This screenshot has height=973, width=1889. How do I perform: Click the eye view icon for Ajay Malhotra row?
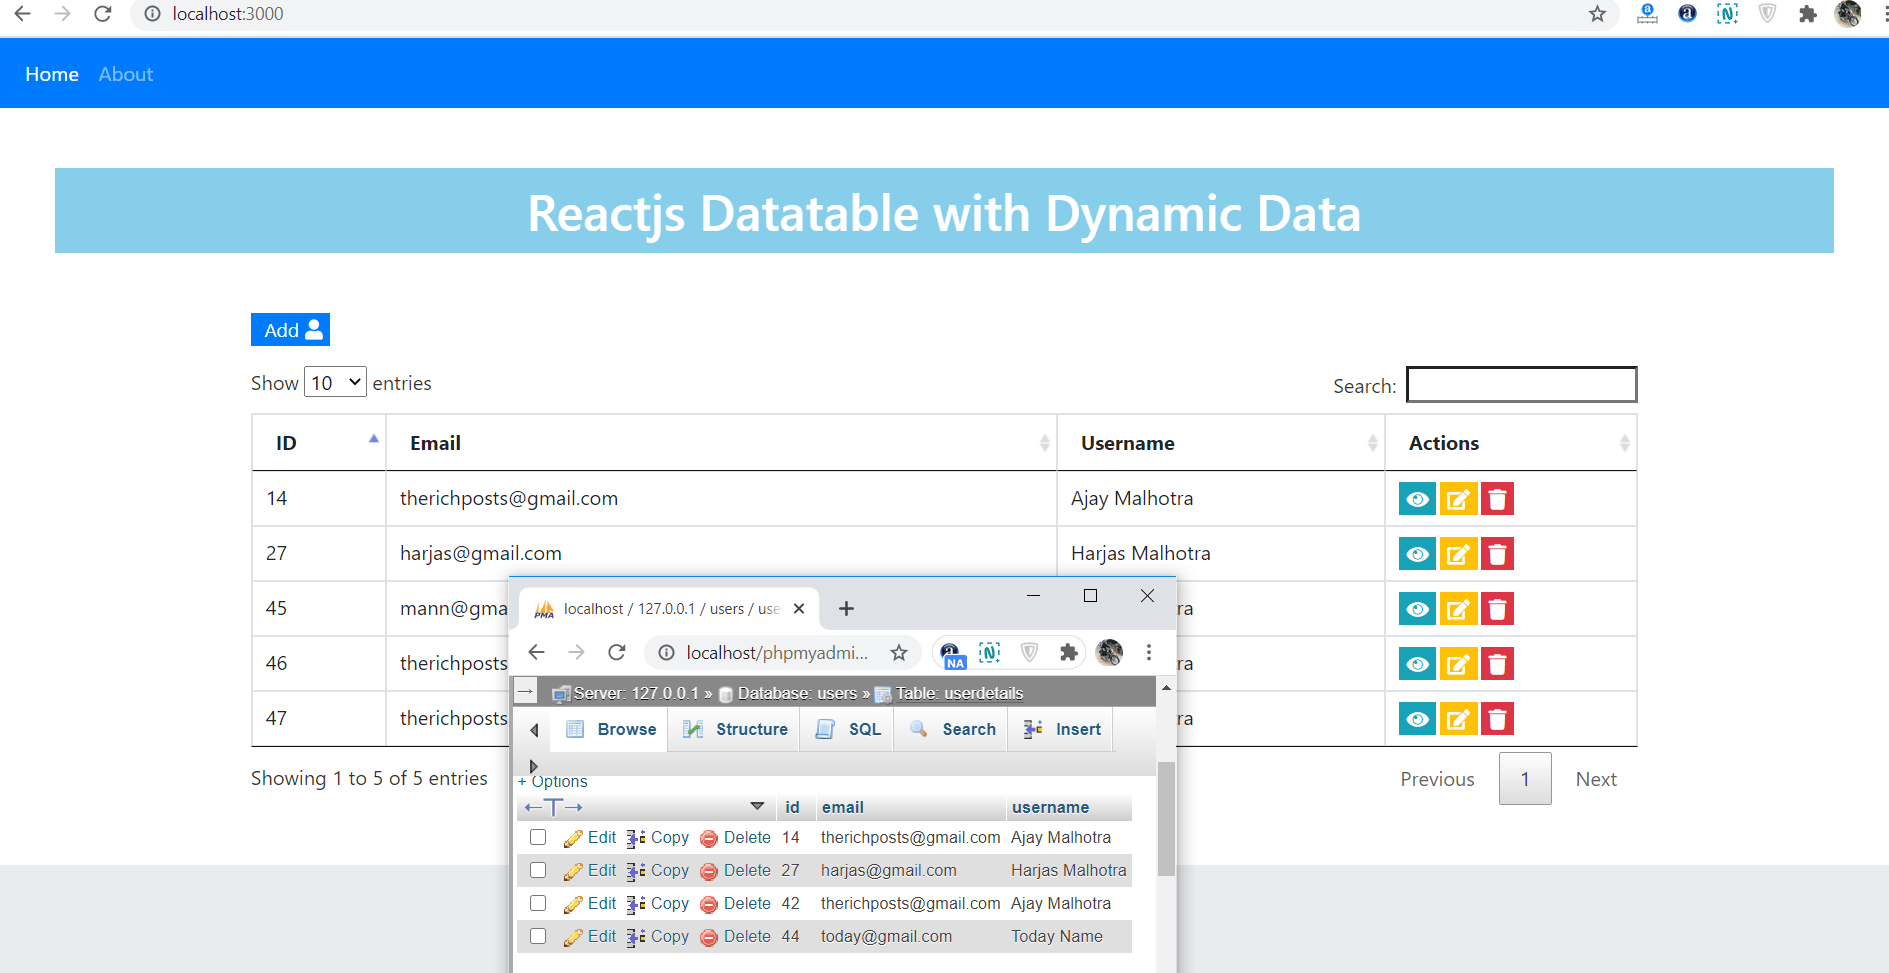point(1417,498)
